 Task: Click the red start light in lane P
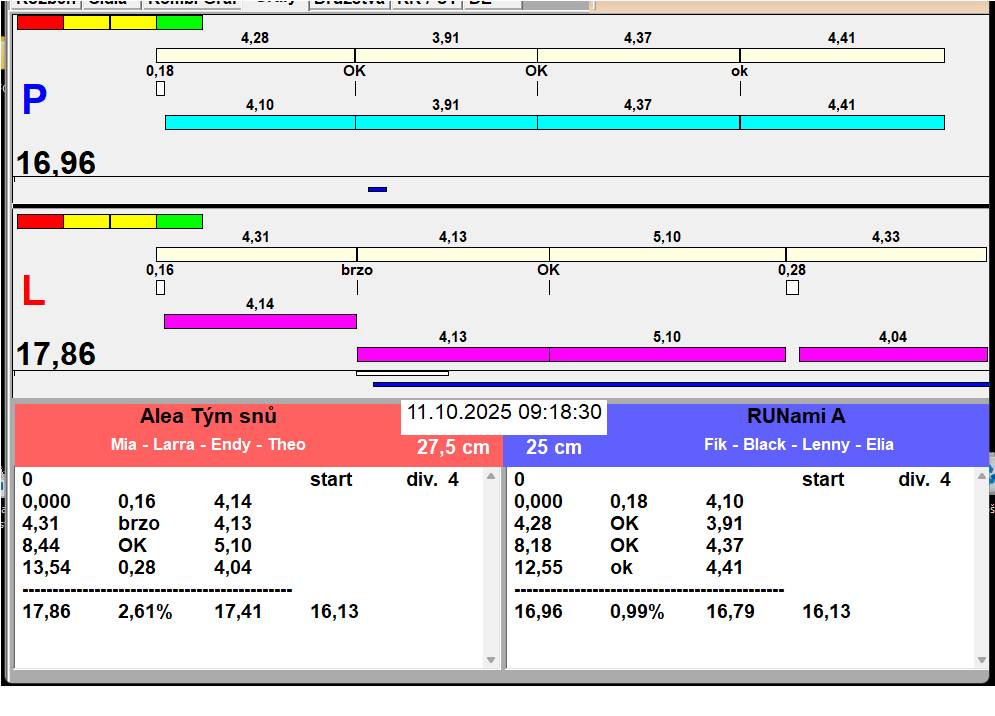40,22
